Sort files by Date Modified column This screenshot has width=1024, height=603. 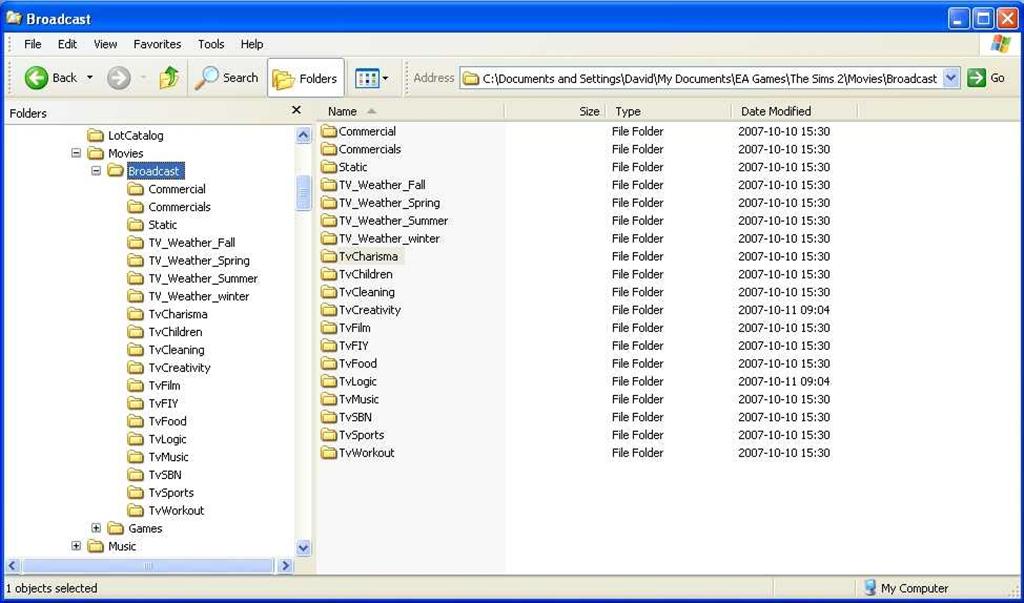pyautogui.click(x=794, y=112)
